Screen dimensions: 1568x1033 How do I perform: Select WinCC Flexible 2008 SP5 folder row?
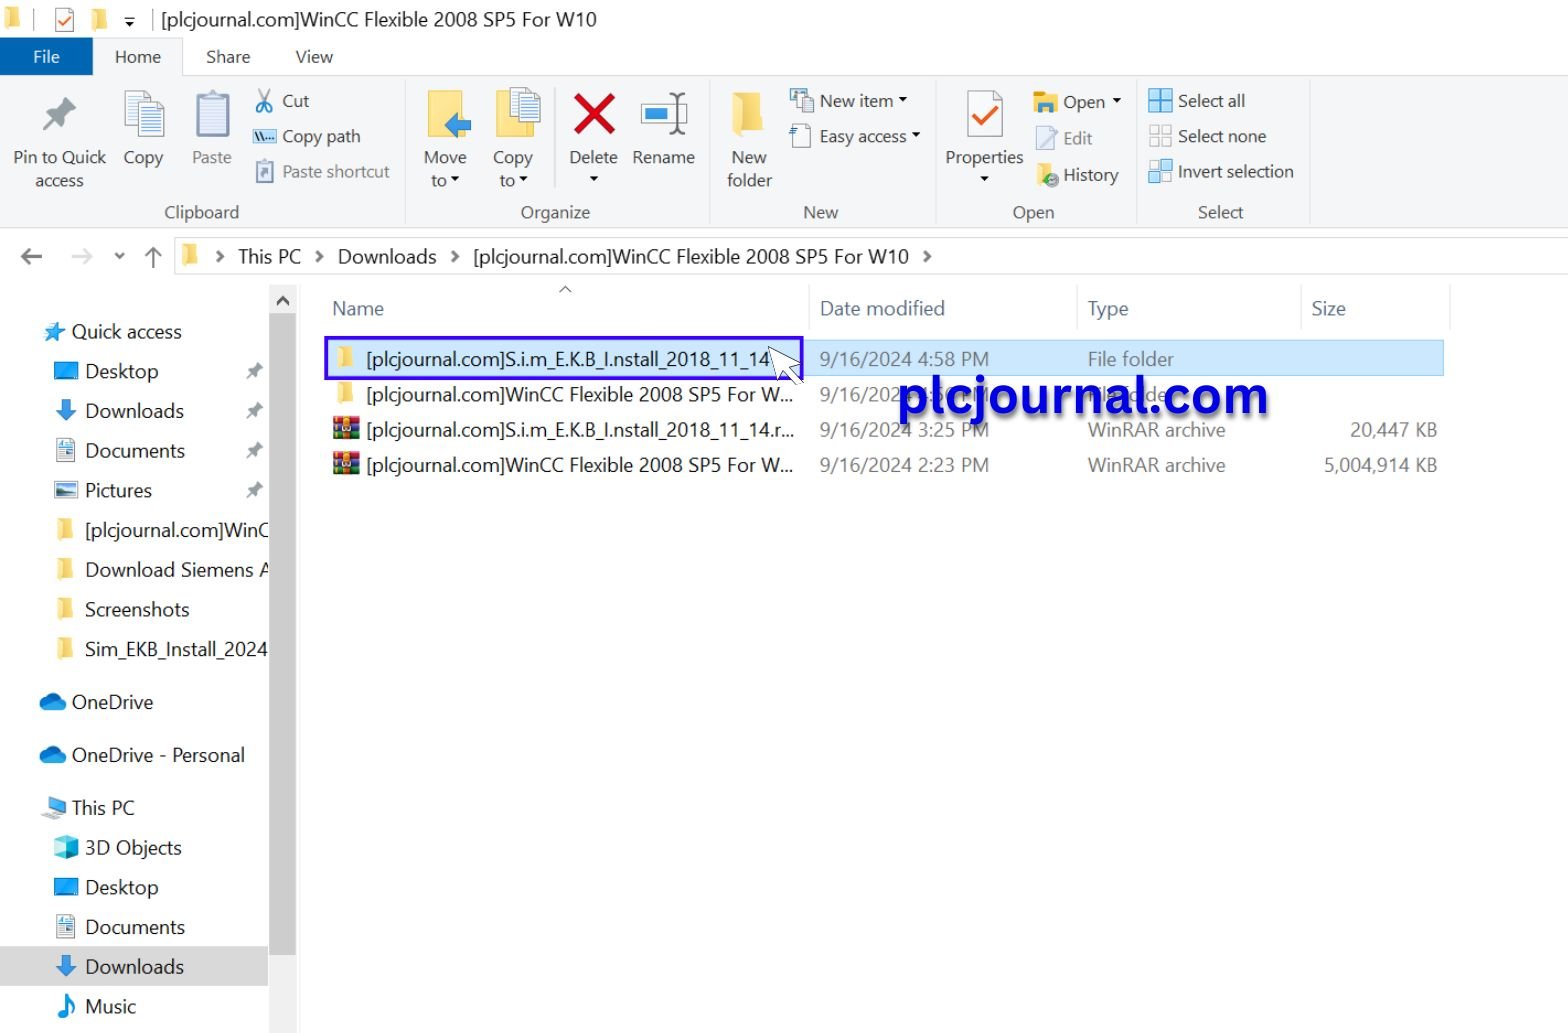pos(884,394)
